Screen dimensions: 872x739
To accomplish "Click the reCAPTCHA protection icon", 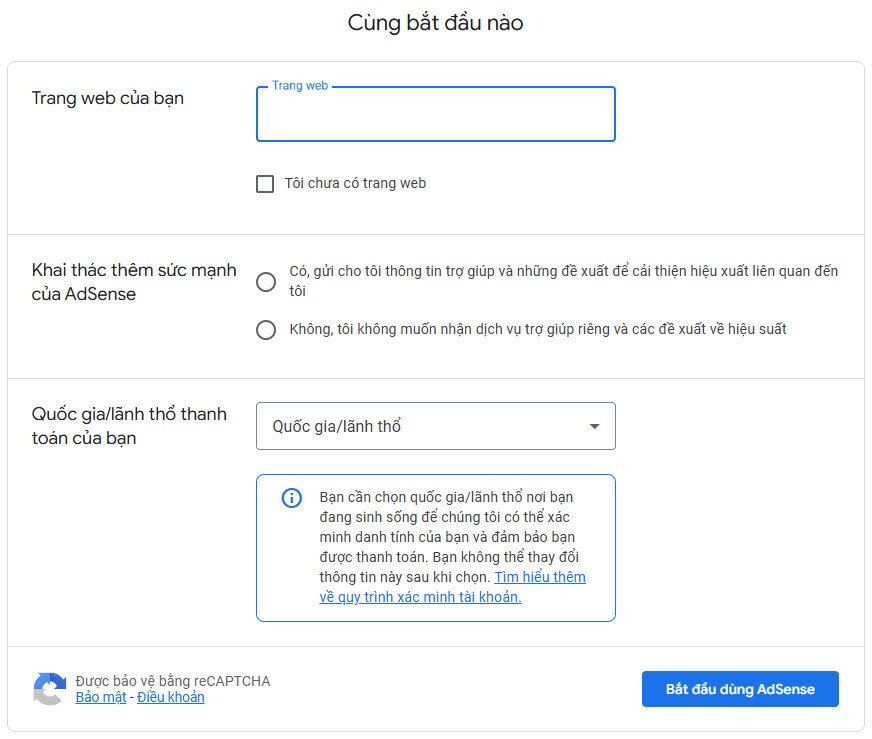I will [48, 688].
